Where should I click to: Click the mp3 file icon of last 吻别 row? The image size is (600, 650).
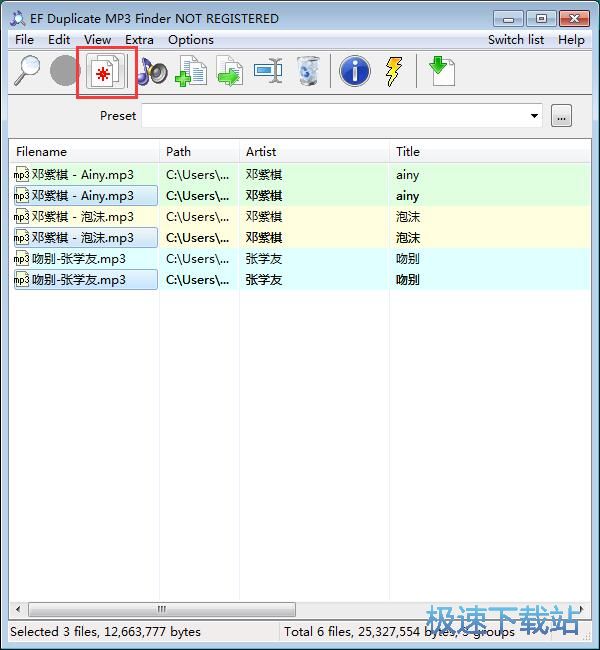coord(22,280)
